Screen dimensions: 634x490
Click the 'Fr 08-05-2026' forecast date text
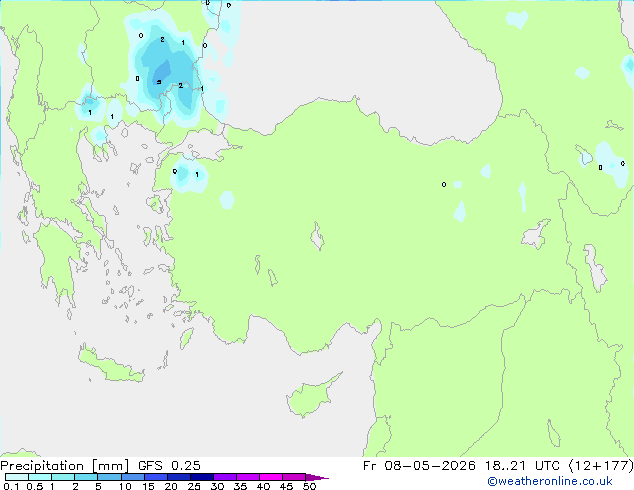click(x=419, y=466)
